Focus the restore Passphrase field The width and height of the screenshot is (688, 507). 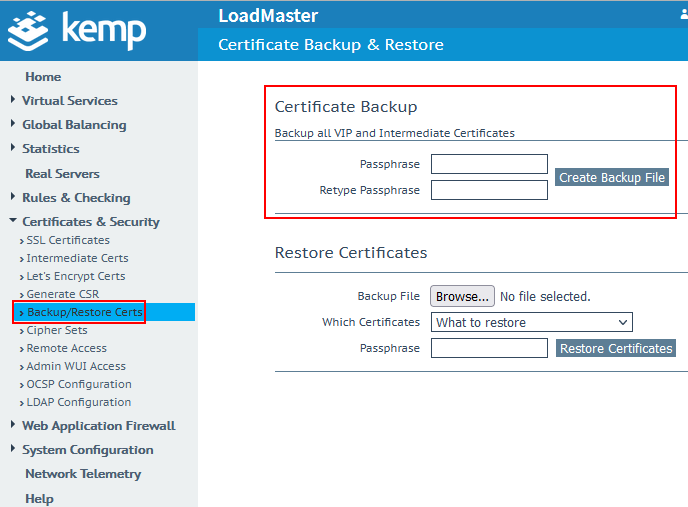(489, 348)
